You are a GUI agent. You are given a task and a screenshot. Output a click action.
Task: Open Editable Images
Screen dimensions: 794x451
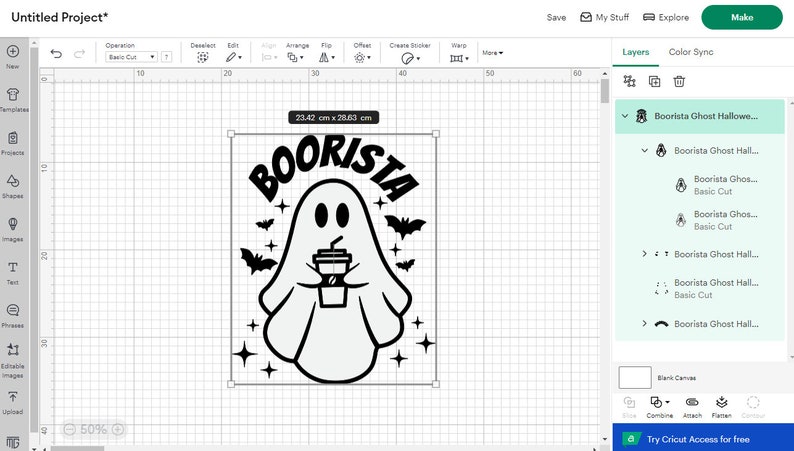pos(13,360)
